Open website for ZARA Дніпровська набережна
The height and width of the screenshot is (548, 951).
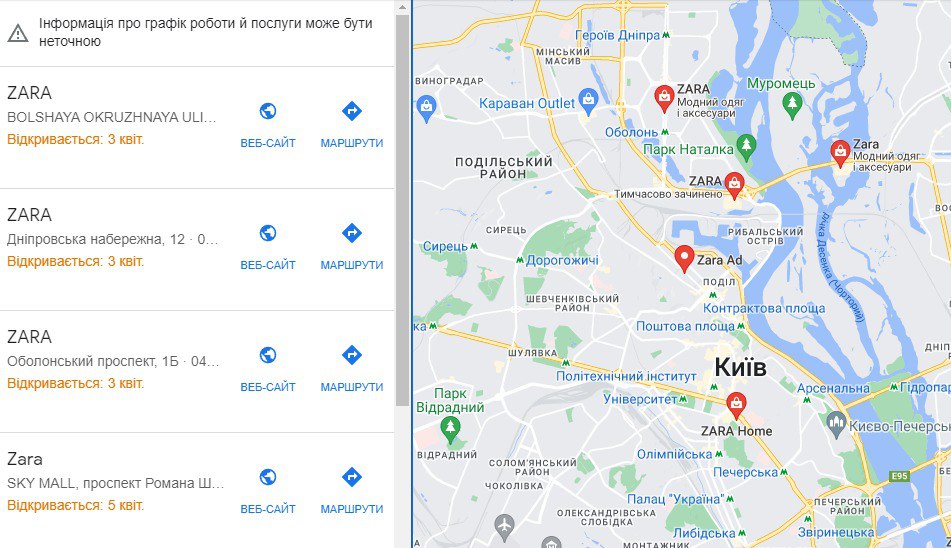[267, 247]
